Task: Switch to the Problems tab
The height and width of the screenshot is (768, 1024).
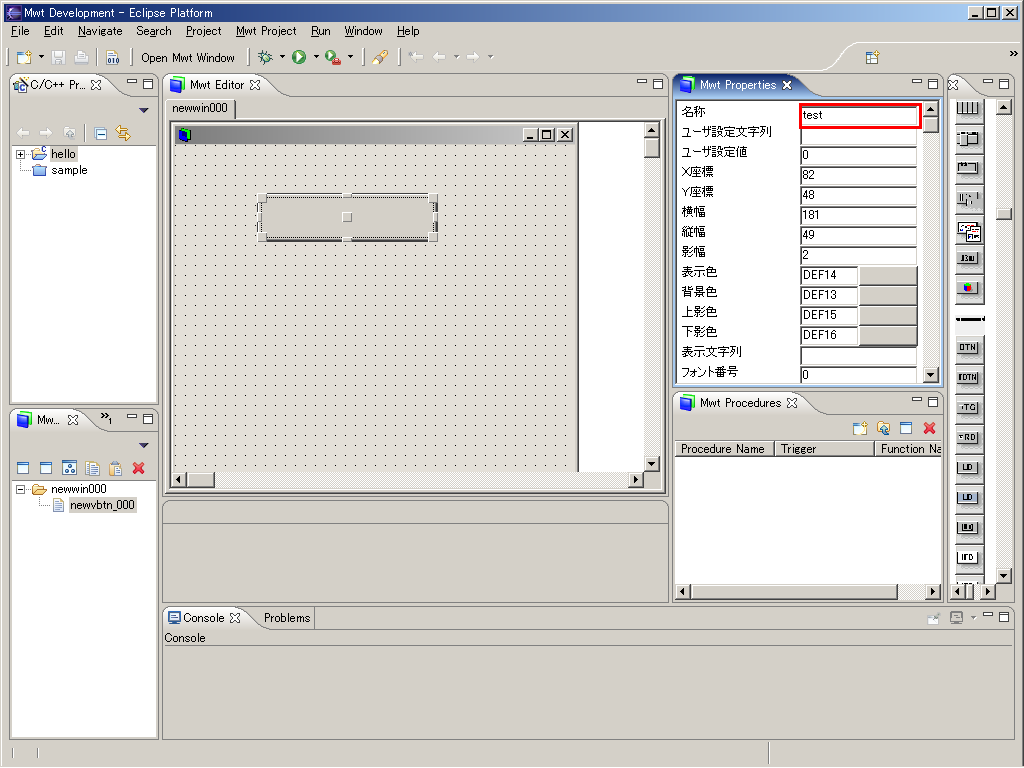Action: tap(287, 618)
